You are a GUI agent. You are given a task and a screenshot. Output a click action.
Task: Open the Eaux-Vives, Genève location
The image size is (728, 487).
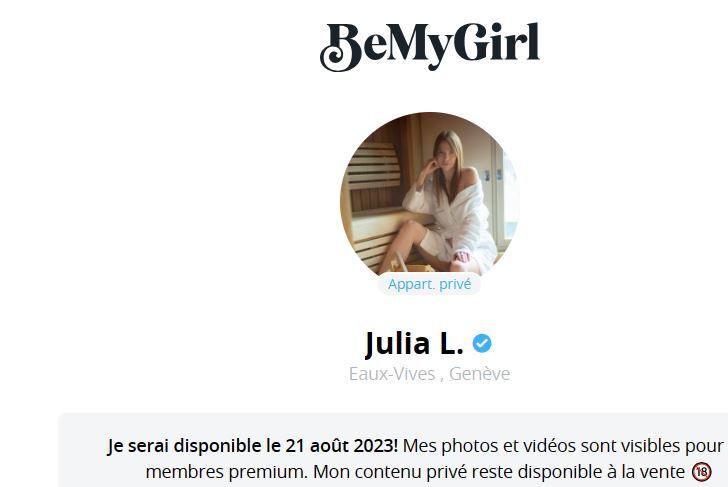click(x=429, y=374)
